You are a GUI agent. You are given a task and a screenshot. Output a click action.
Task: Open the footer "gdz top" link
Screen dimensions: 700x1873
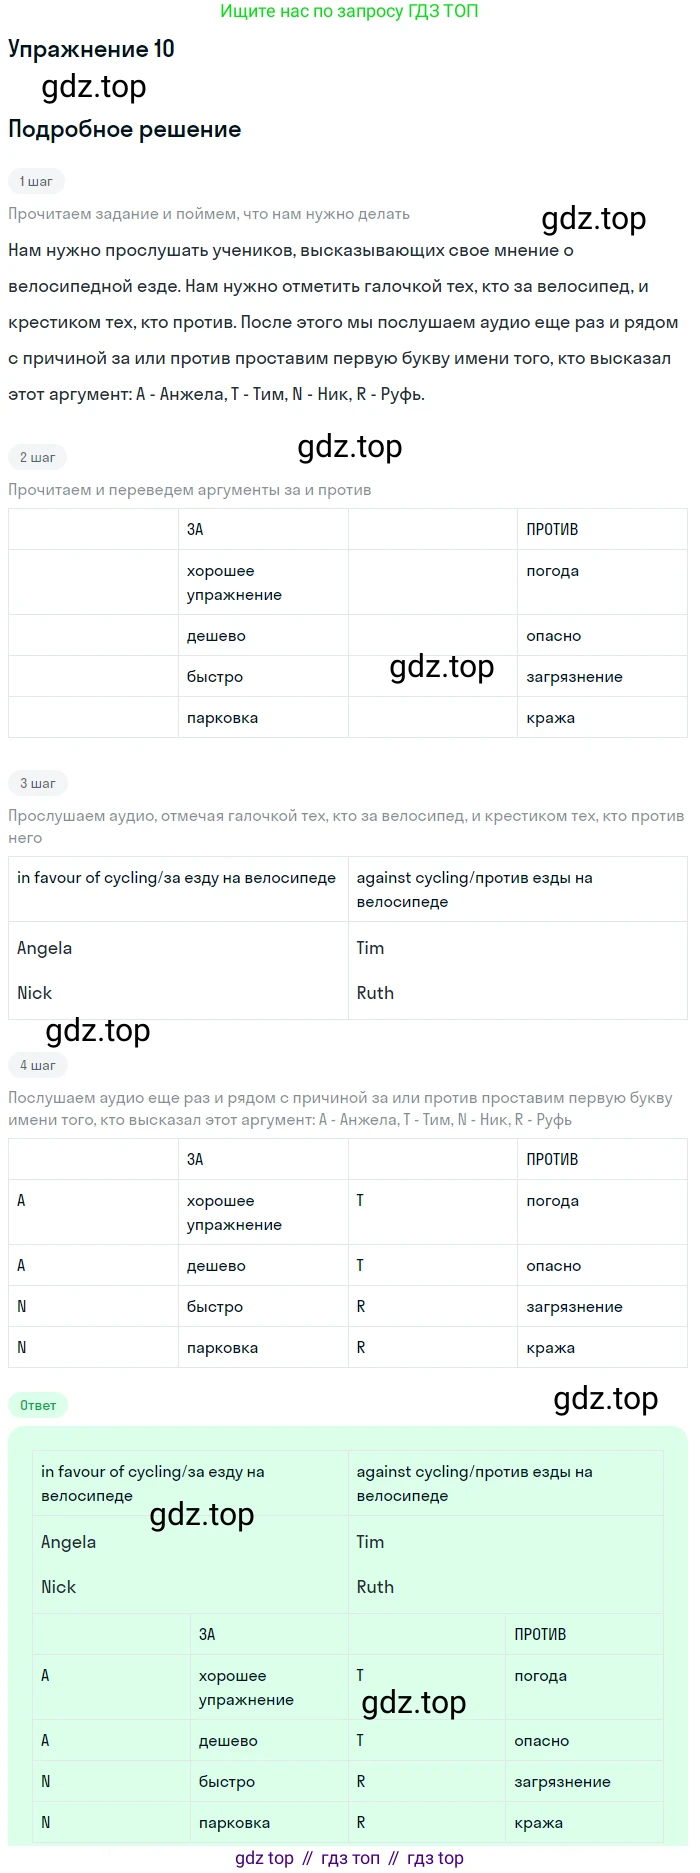tap(264, 1858)
